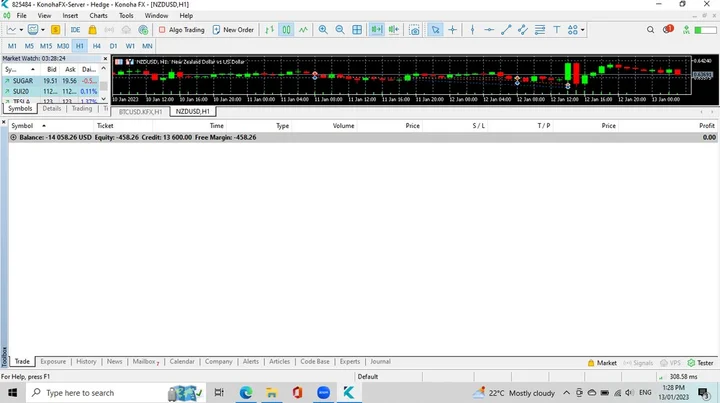Click the Windows taskbar search box
The width and height of the screenshot is (720, 403).
[115, 393]
